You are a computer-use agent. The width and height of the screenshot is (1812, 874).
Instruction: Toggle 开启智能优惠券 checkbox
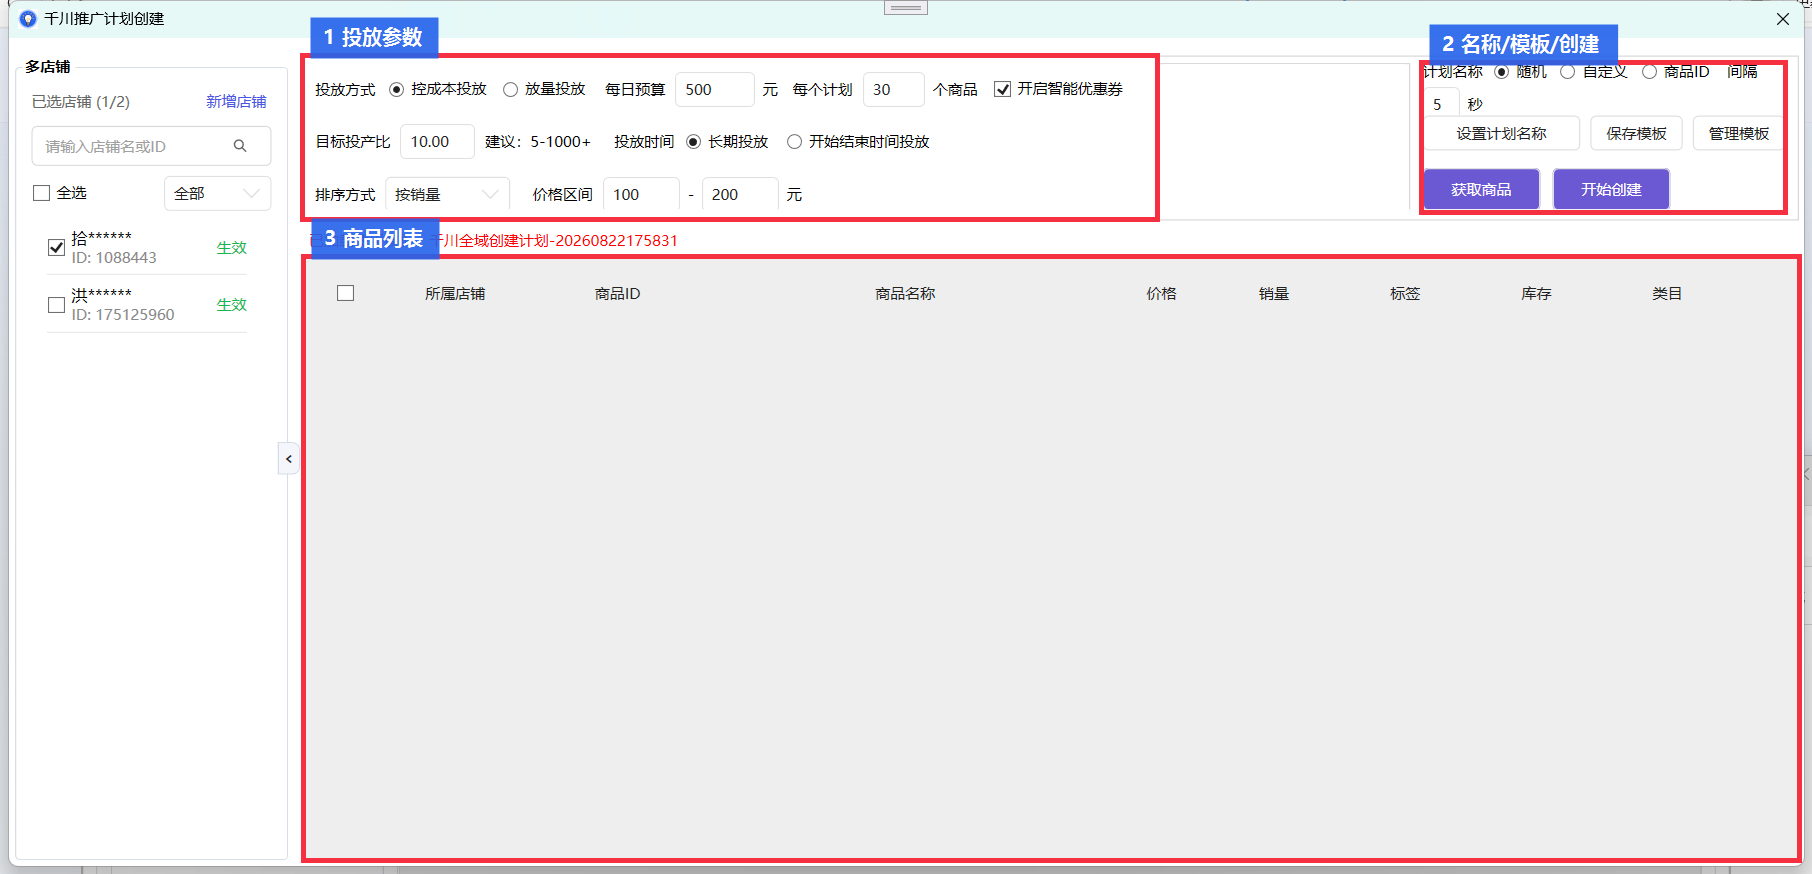tap(1002, 90)
